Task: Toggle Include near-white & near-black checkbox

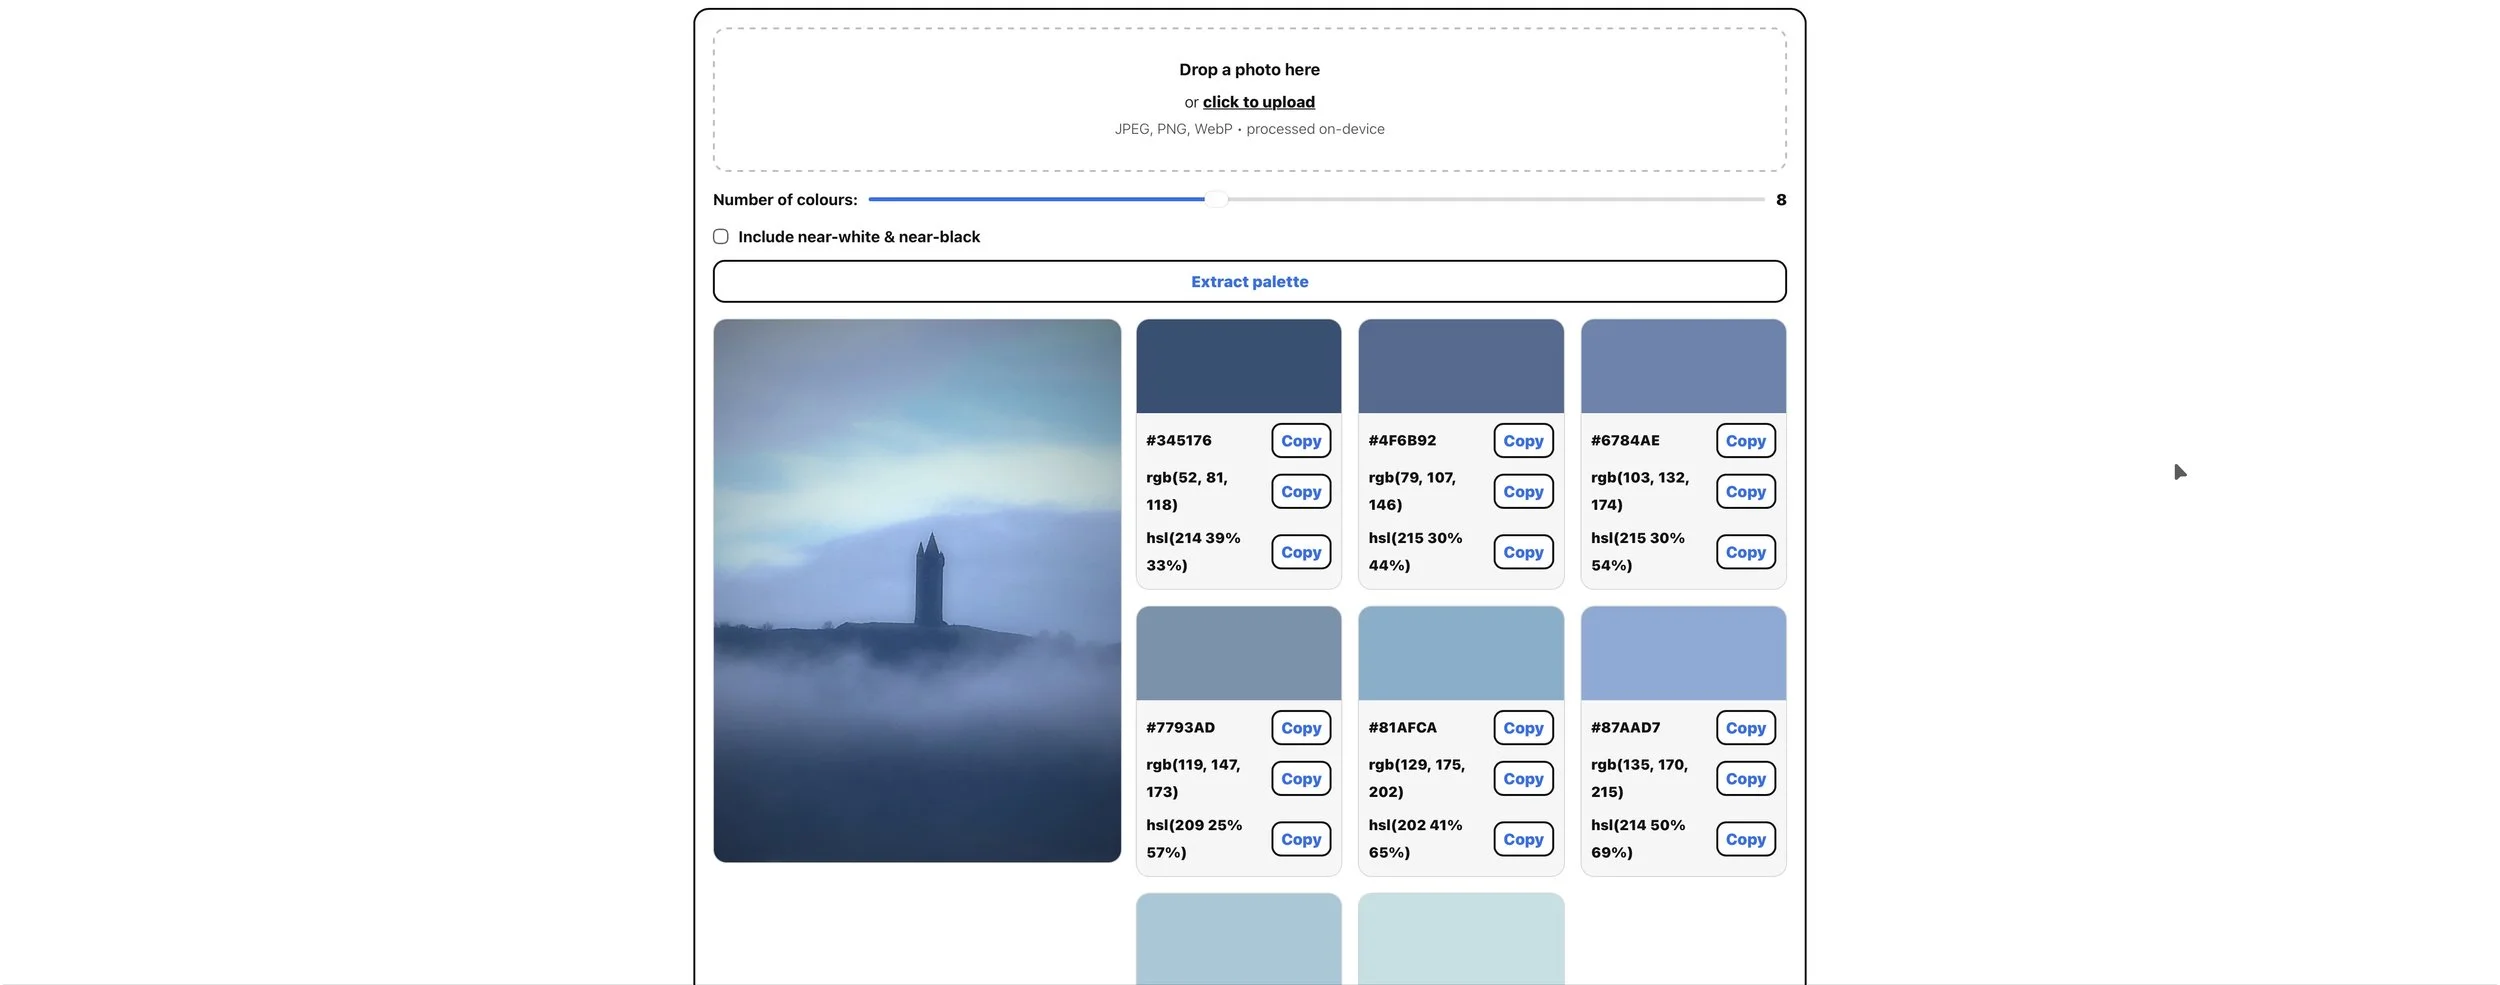Action: [x=721, y=237]
